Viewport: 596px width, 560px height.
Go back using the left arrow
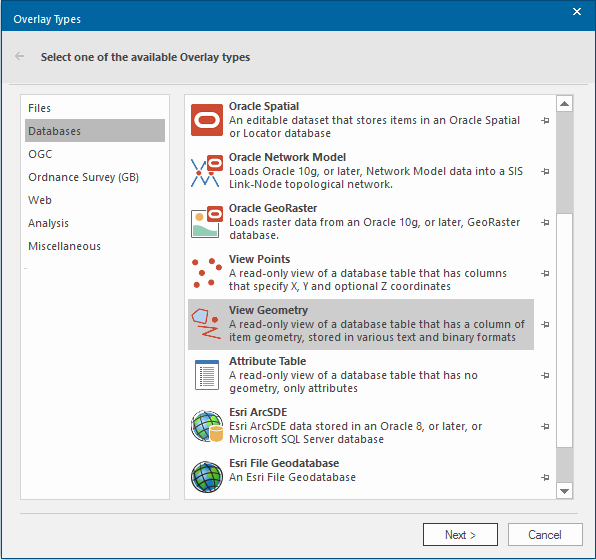(19, 57)
